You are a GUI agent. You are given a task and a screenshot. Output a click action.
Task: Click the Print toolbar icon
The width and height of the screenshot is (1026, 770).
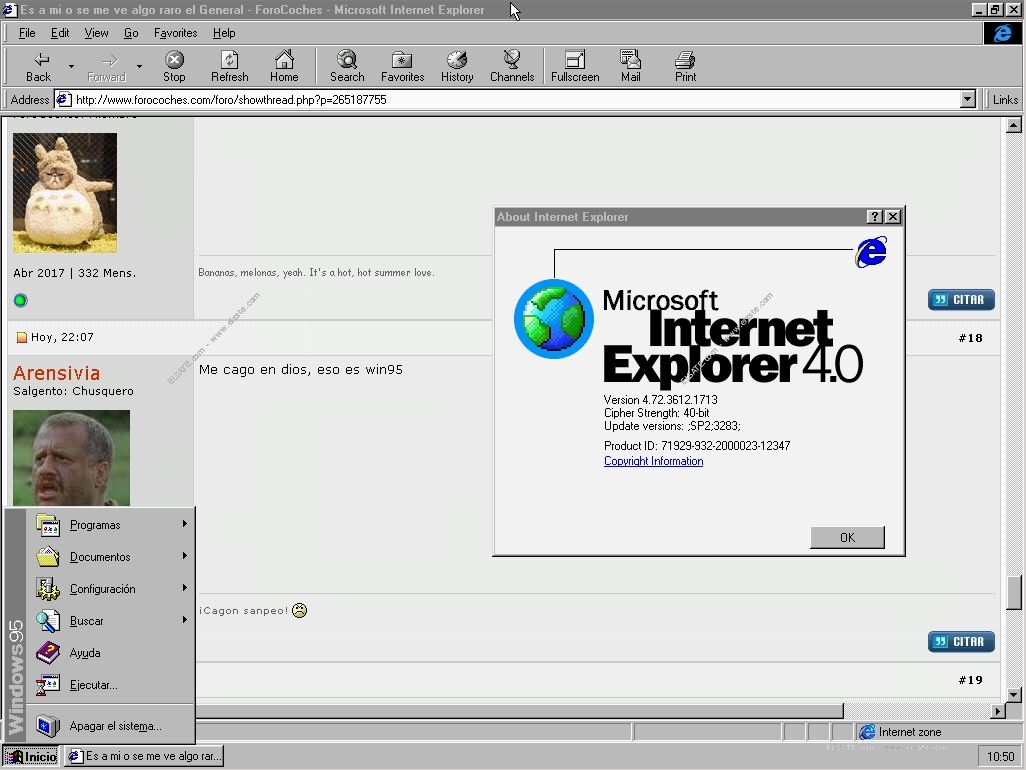pyautogui.click(x=685, y=60)
